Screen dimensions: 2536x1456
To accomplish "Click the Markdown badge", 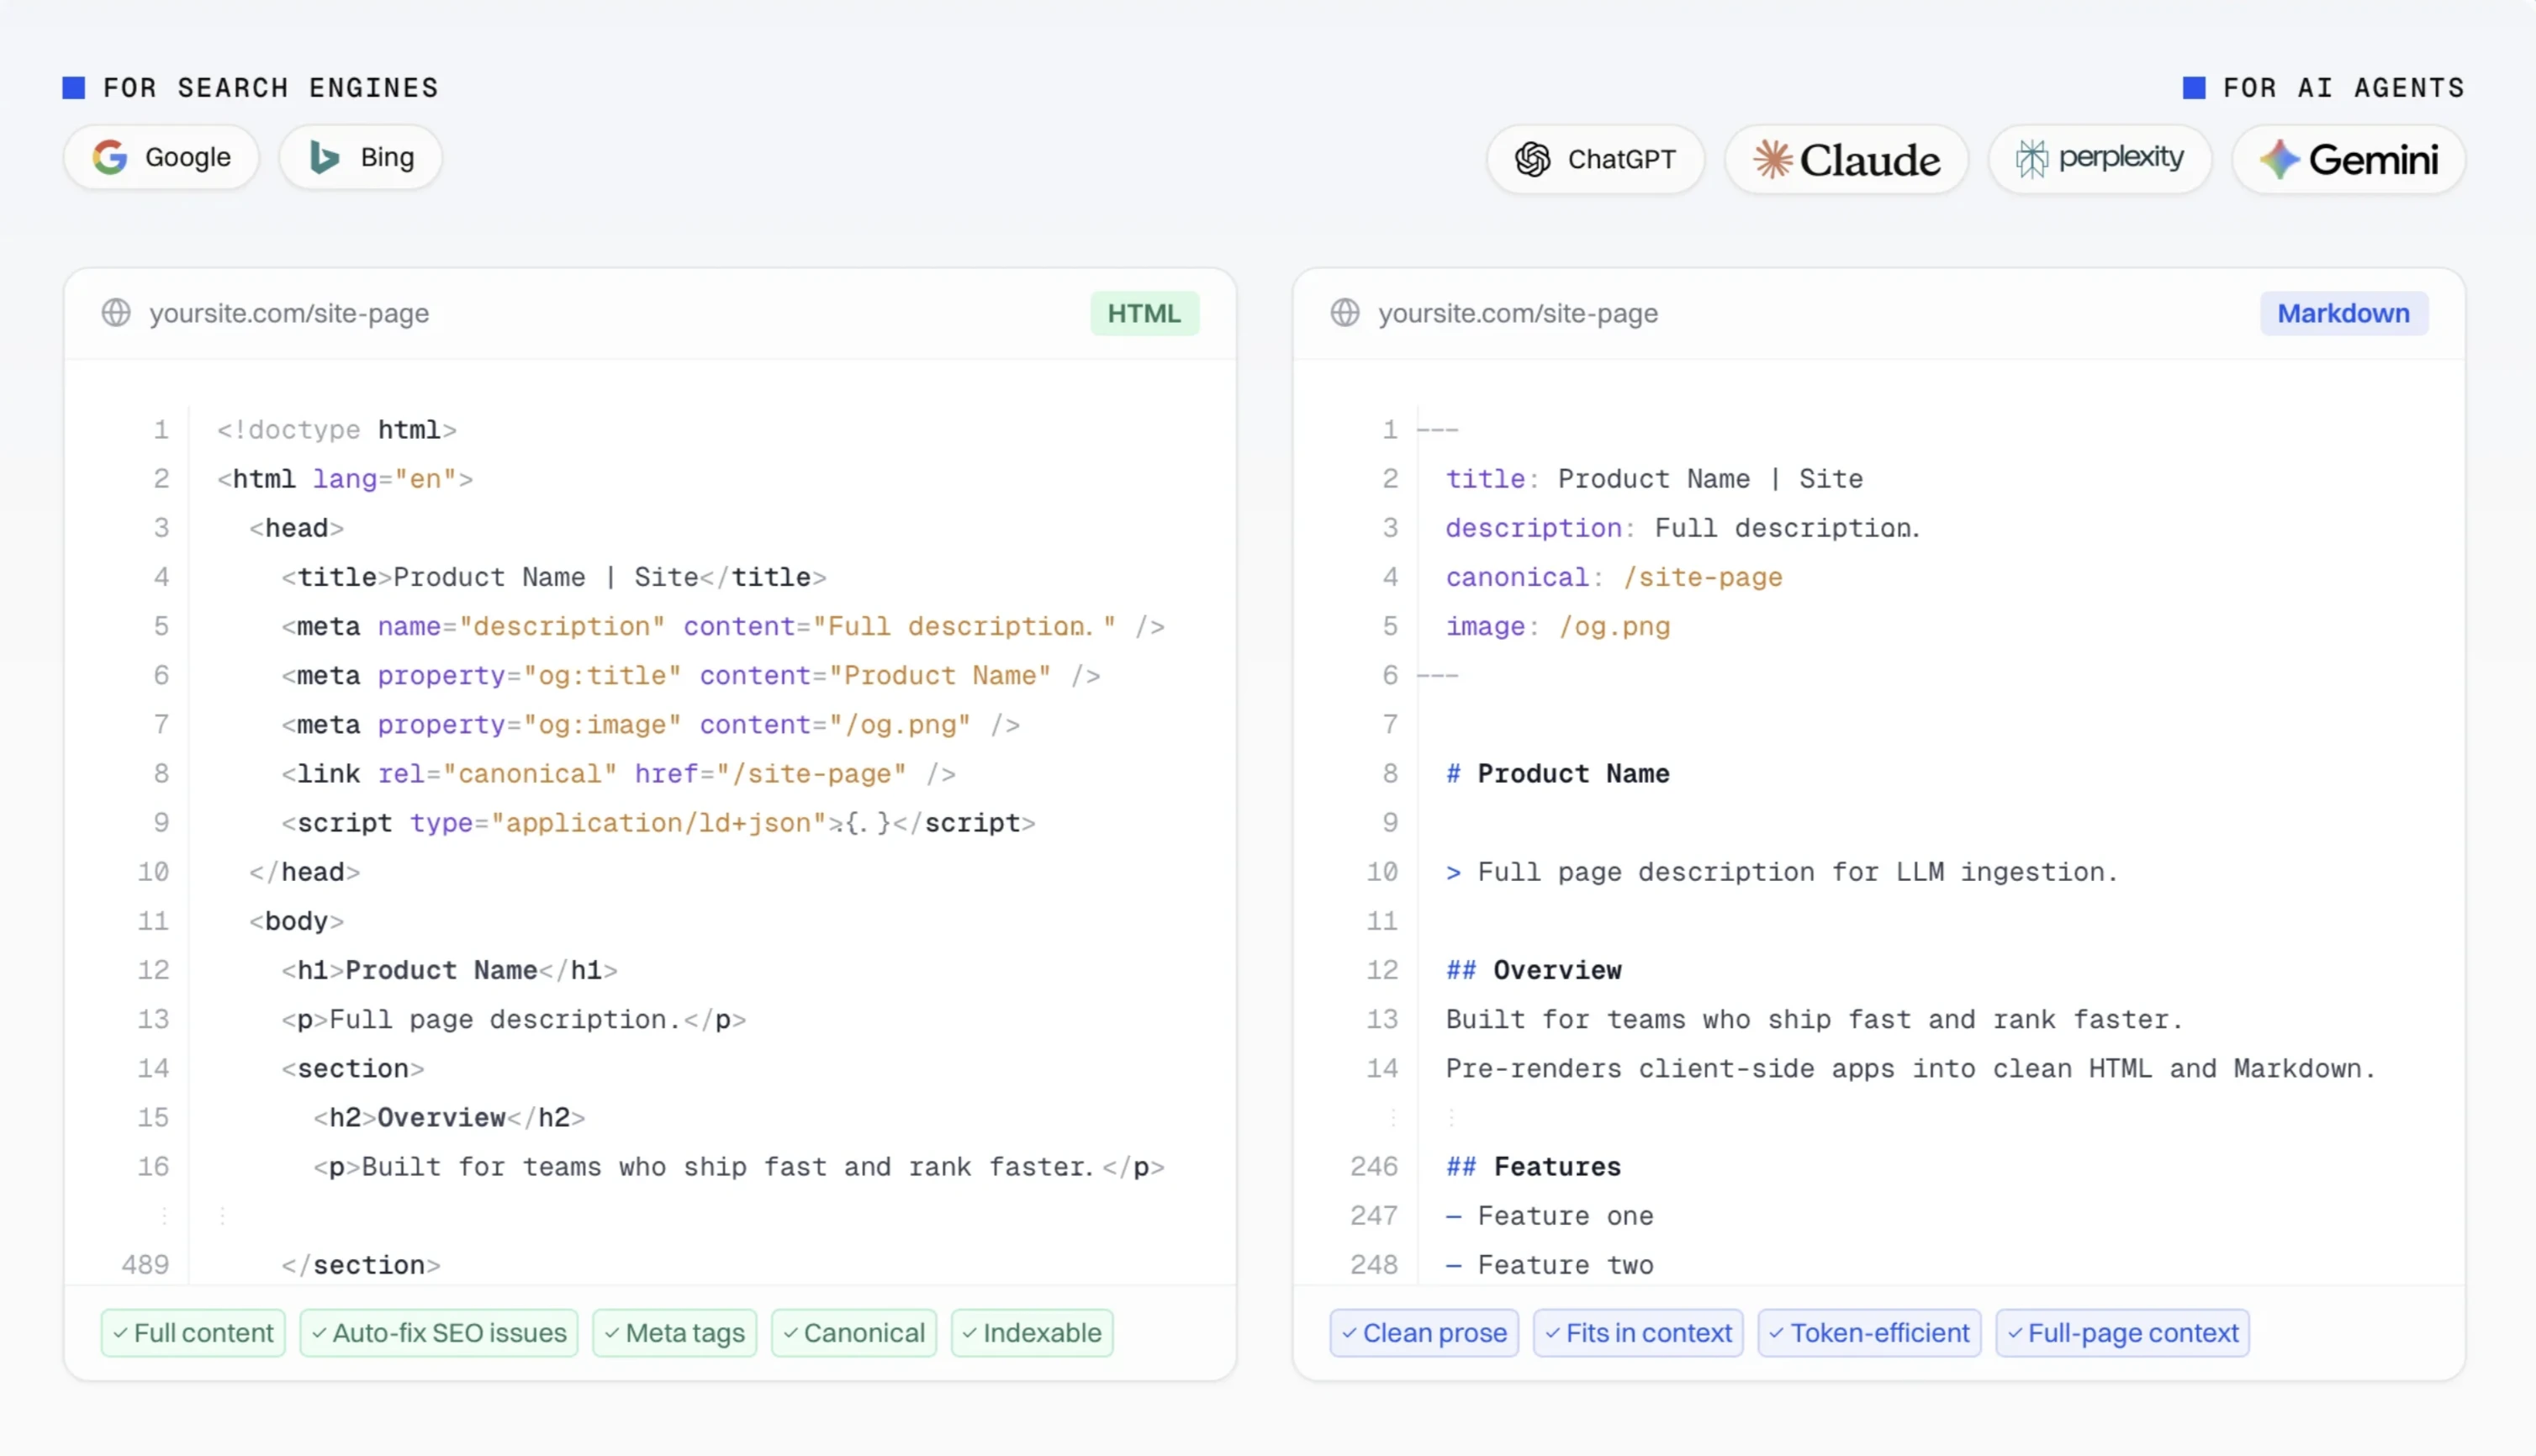I will pos(2343,313).
